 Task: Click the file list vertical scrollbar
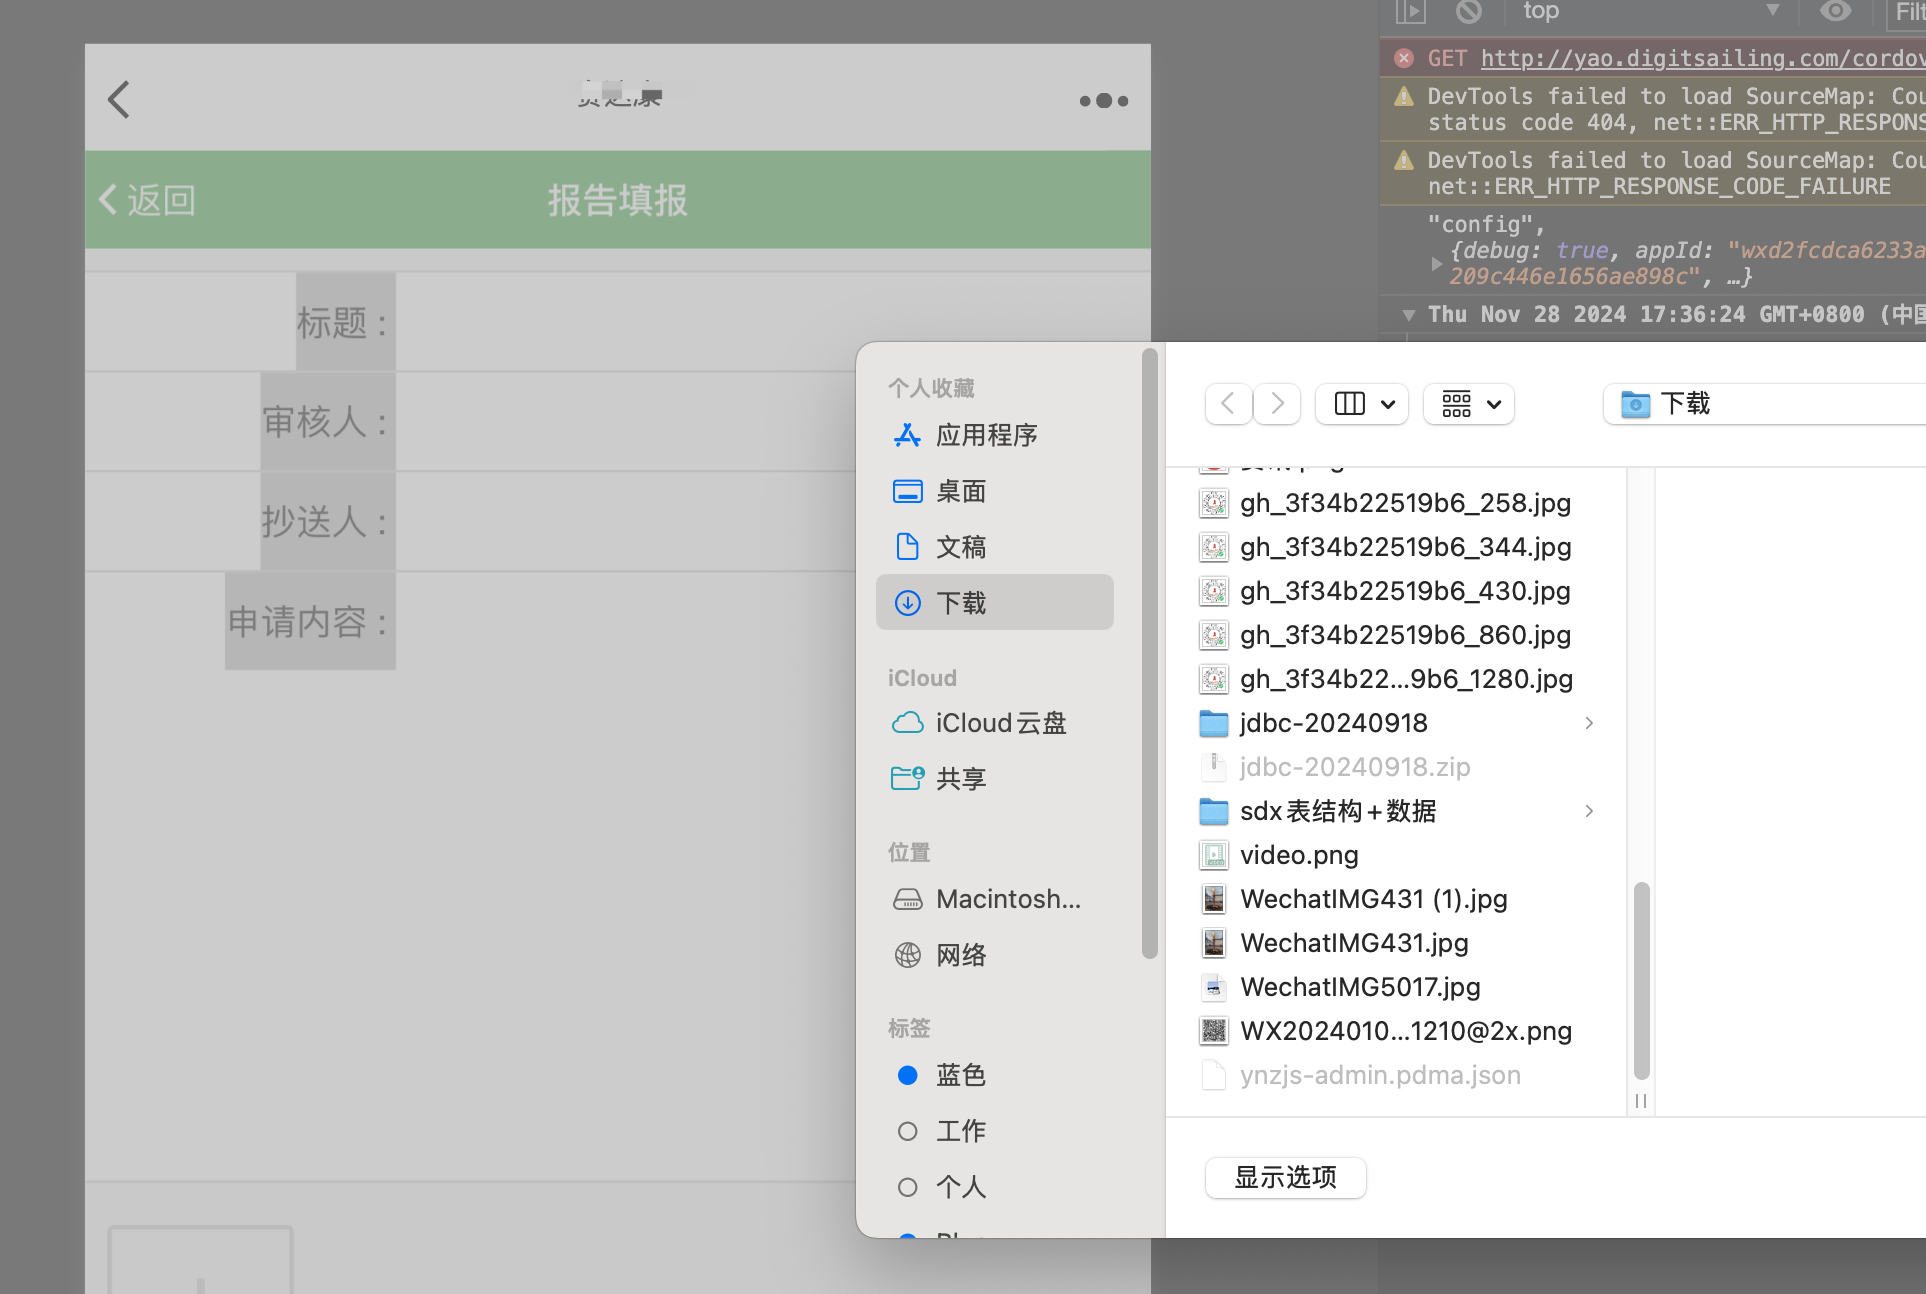pyautogui.click(x=1641, y=980)
